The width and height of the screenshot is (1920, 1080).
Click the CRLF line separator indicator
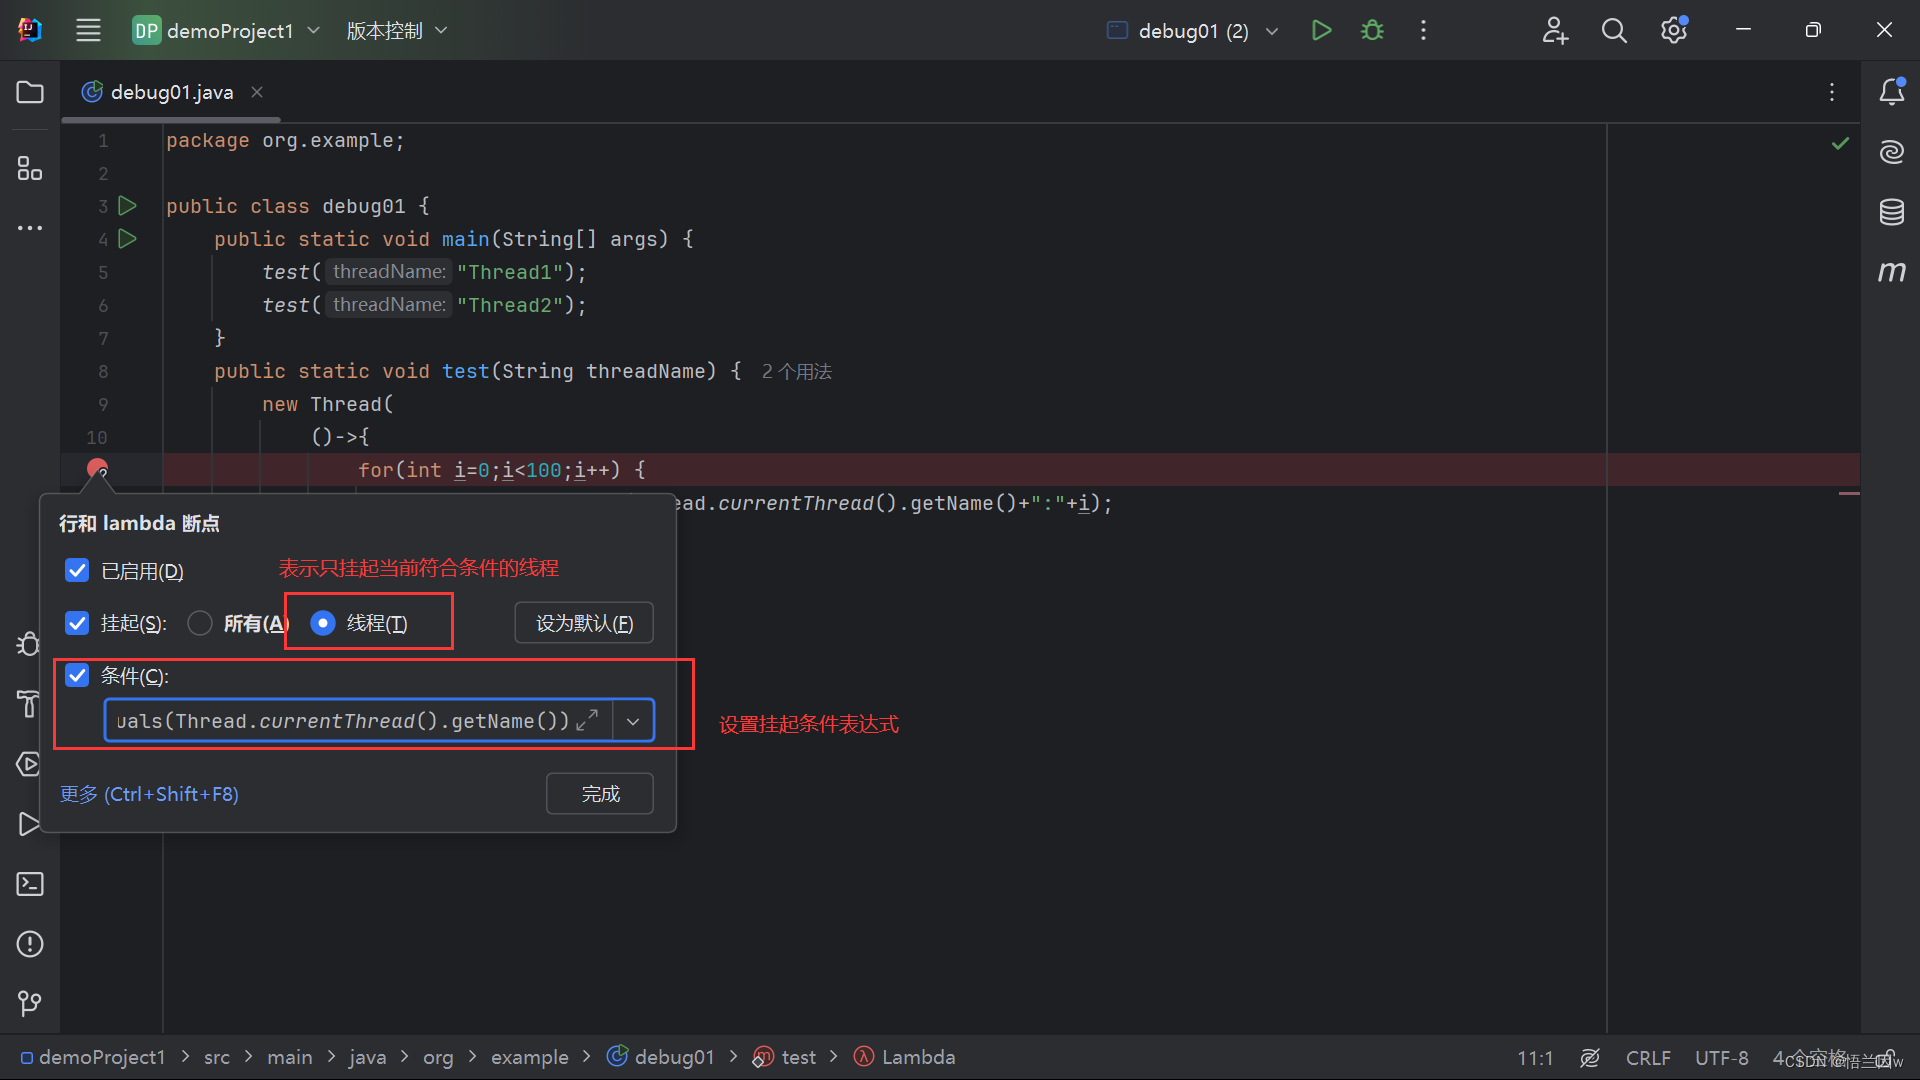tap(1648, 1058)
